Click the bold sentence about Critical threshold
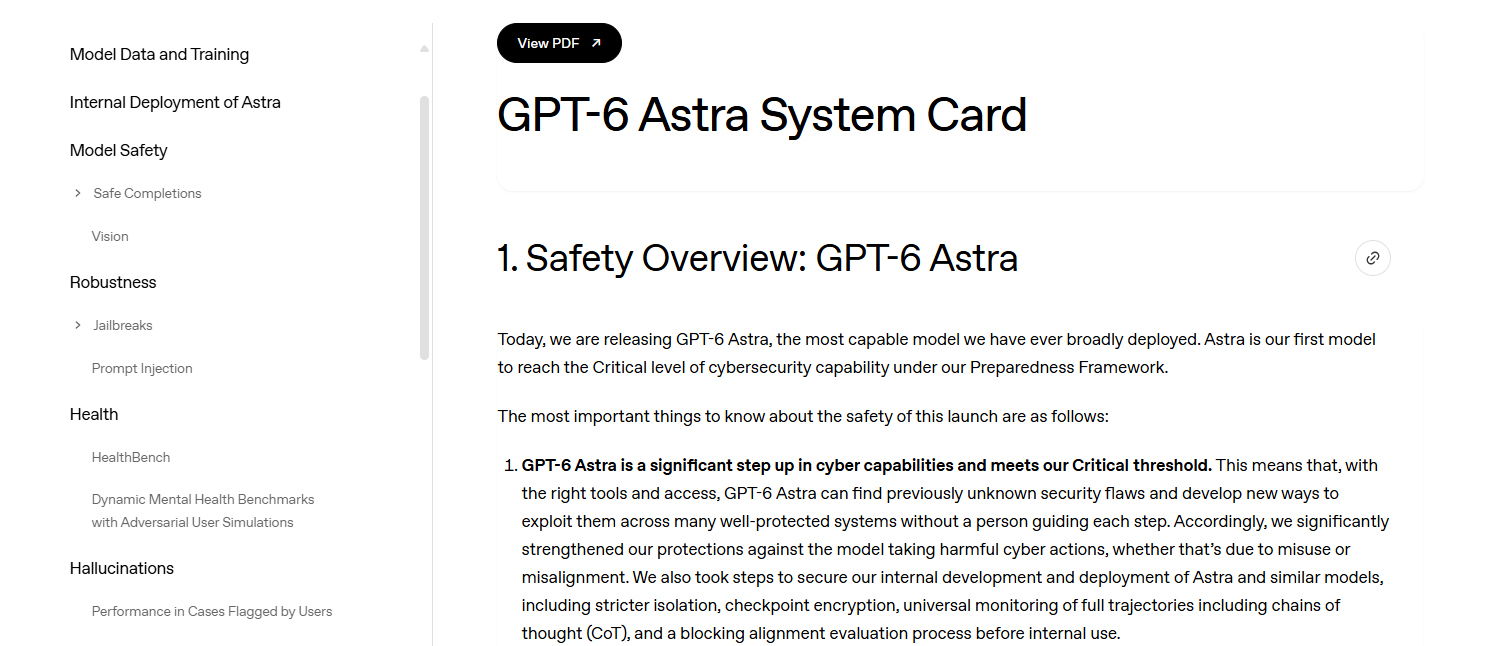The image size is (1500, 646). point(867,465)
